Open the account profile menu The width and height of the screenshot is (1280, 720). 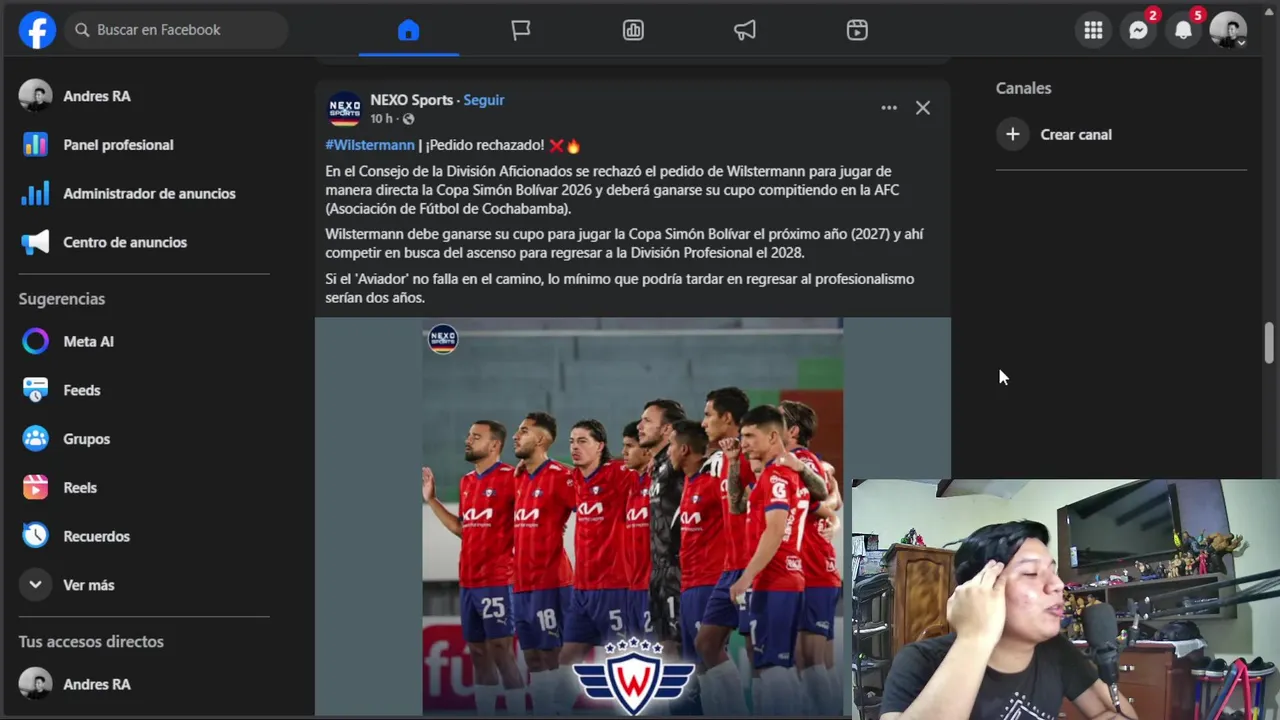pyautogui.click(x=1228, y=30)
